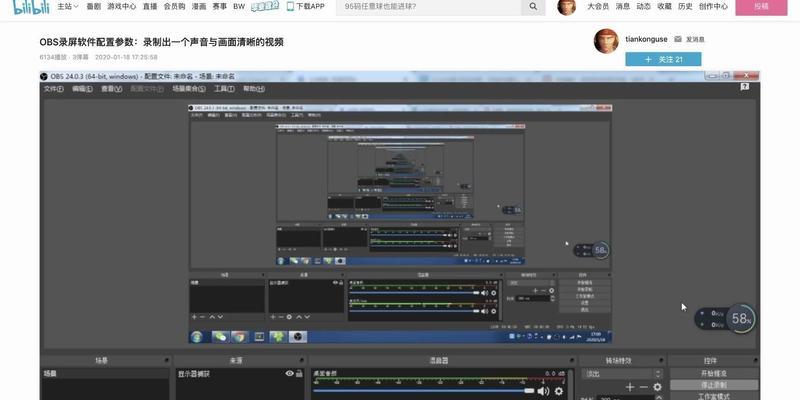Remove transition with the minus icon

(643, 387)
